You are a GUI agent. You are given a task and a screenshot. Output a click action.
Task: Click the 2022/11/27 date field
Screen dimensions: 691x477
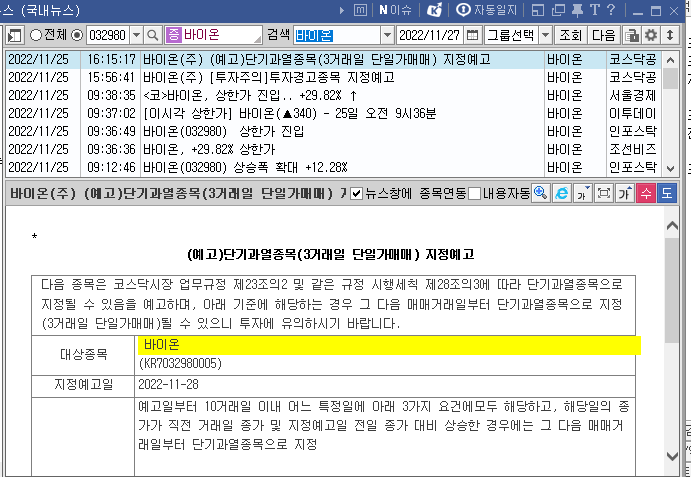point(430,35)
